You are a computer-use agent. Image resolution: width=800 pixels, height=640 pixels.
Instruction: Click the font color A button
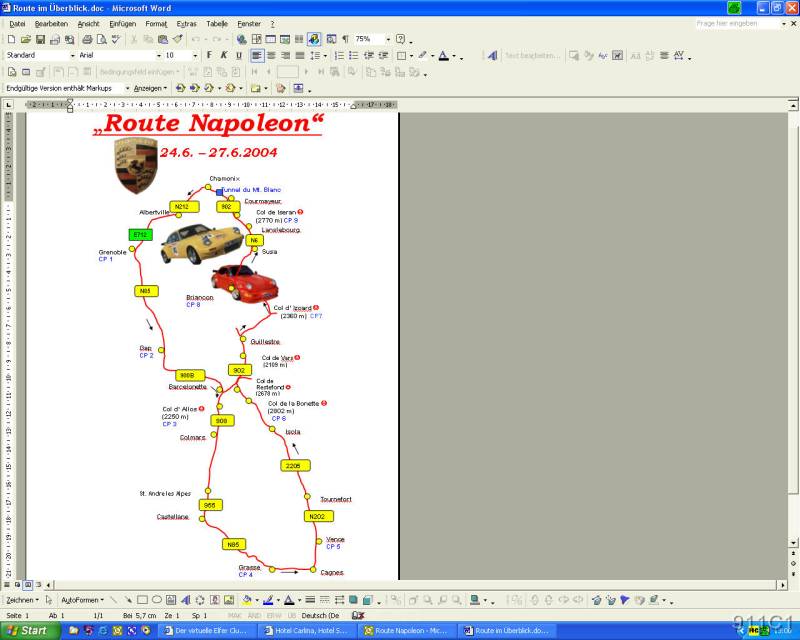445,56
